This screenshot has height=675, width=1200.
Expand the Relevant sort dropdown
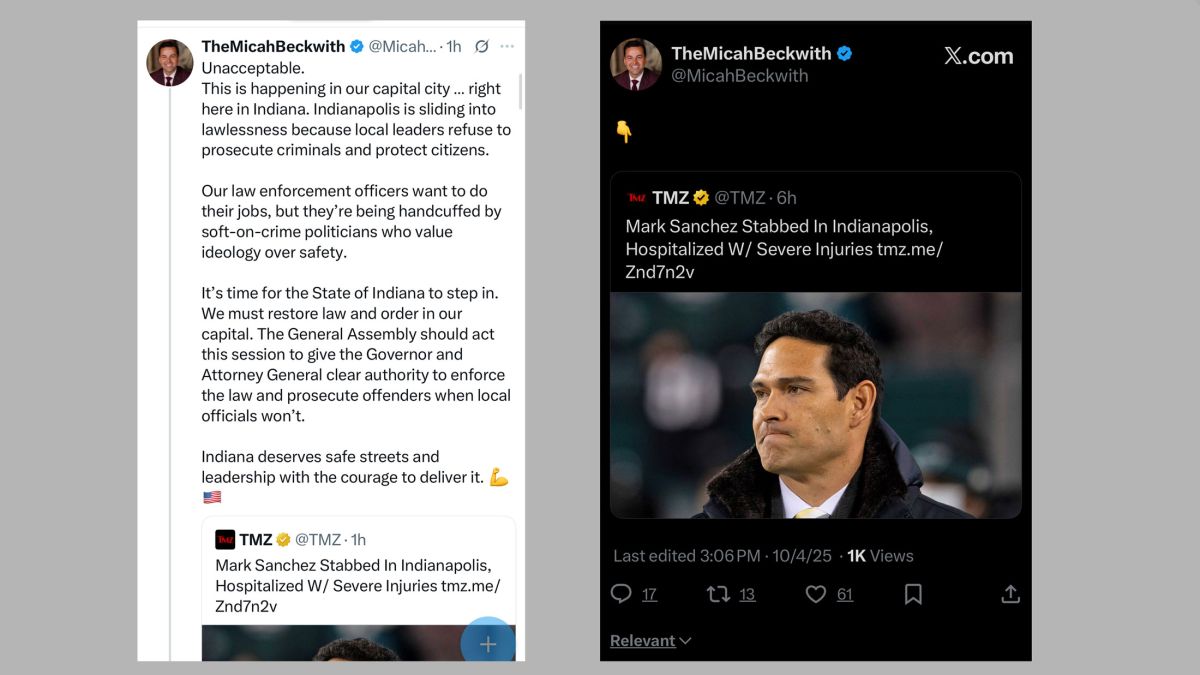coord(650,641)
